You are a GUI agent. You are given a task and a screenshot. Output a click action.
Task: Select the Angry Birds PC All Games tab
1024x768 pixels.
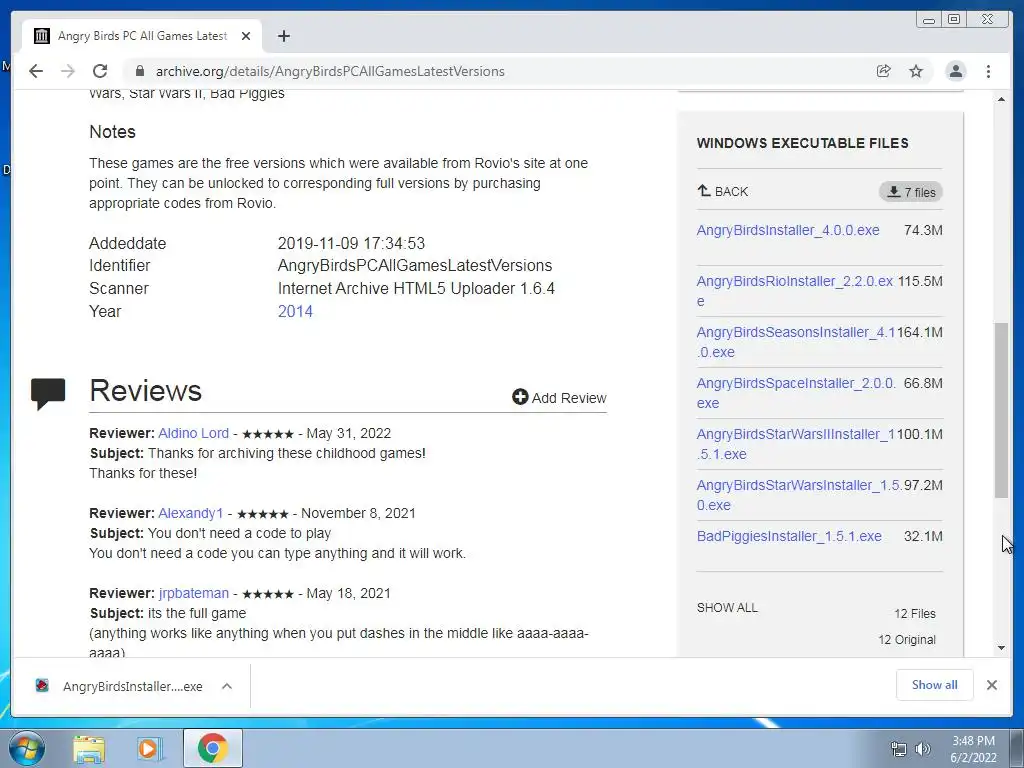[x=142, y=36]
